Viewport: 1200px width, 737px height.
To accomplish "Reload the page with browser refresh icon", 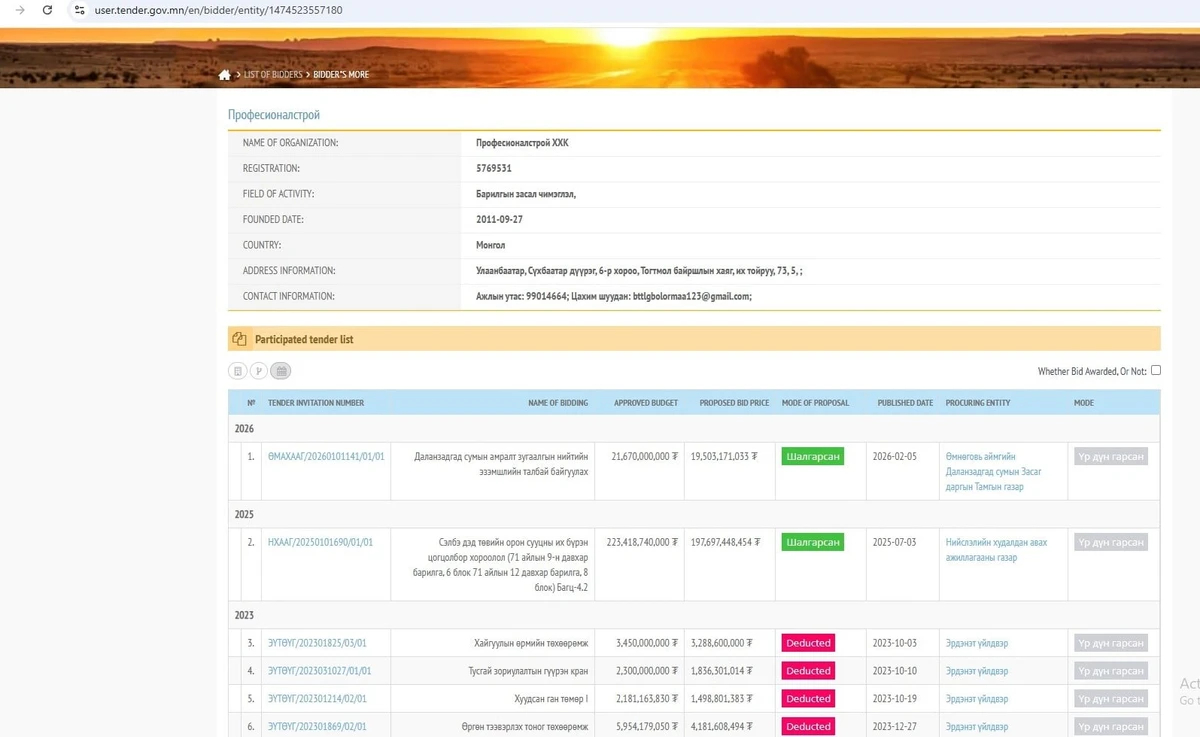I will pos(47,10).
